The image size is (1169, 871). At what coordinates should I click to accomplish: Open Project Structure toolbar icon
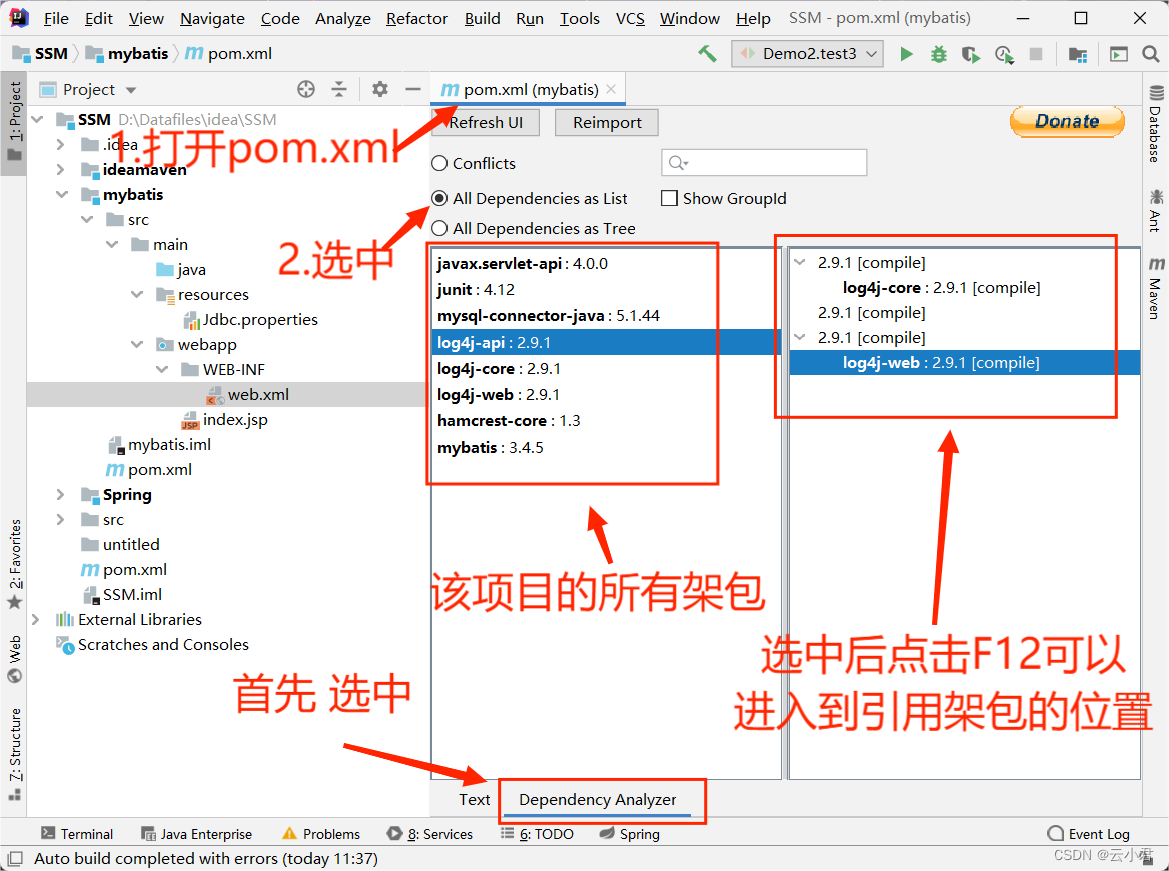click(1077, 54)
